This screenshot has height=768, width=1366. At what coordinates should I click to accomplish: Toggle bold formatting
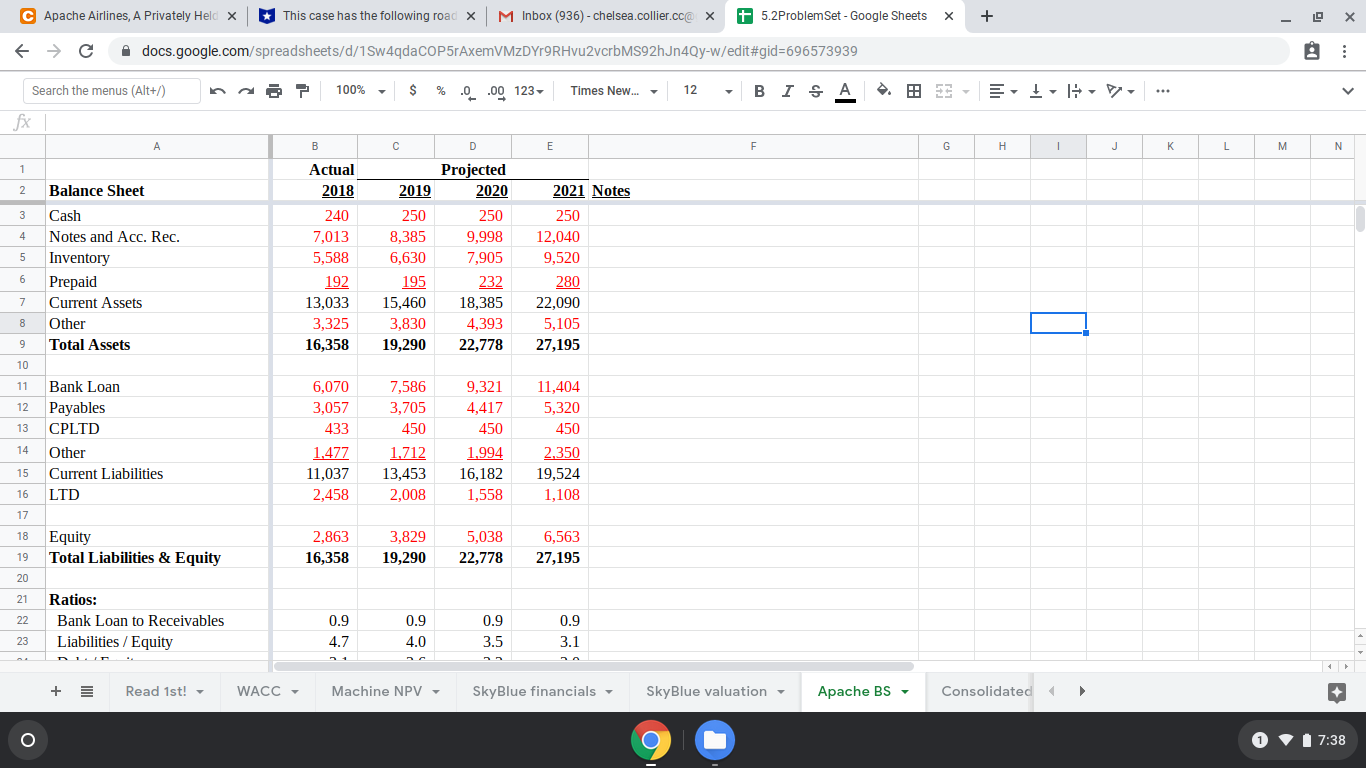(x=760, y=90)
